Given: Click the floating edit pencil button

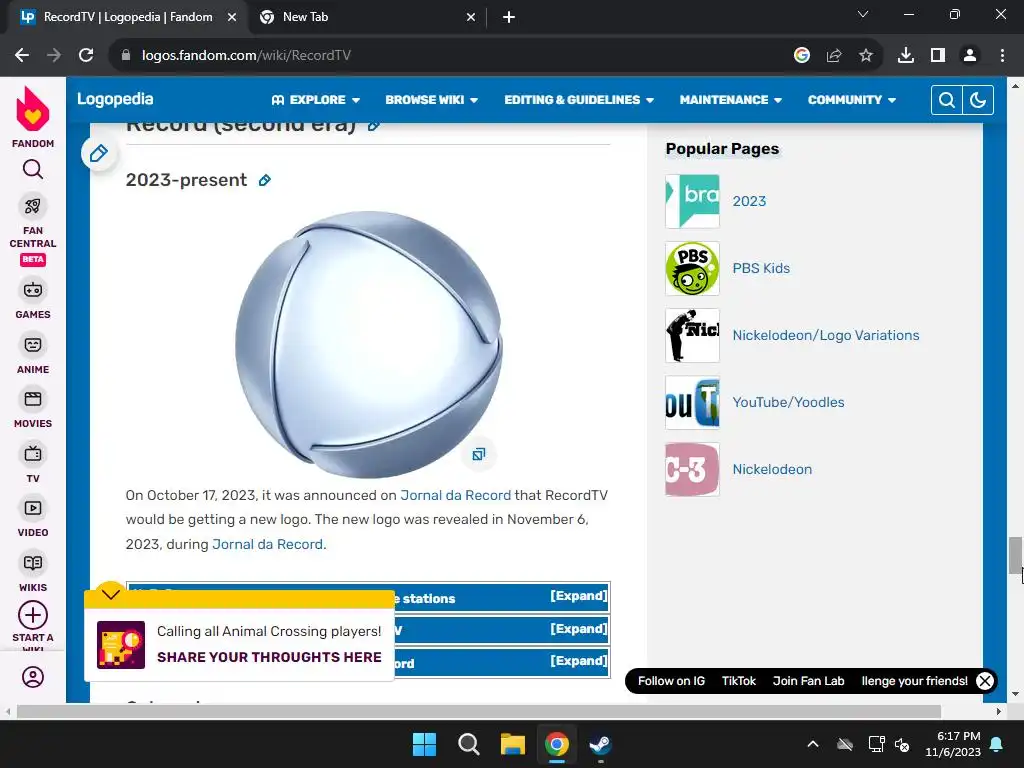Looking at the screenshot, I should [x=99, y=153].
